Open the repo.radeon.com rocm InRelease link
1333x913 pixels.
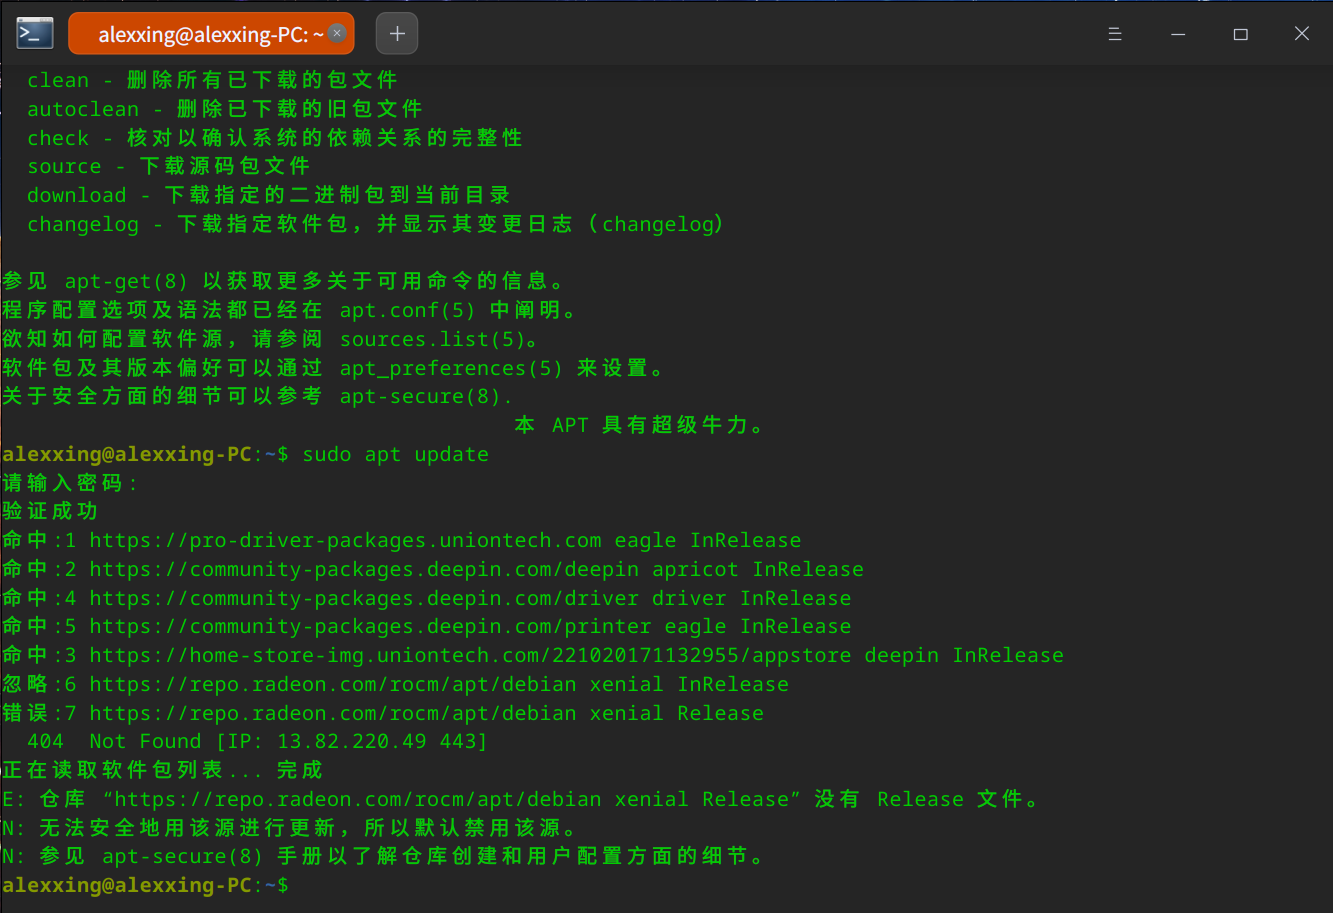pyautogui.click(x=340, y=684)
